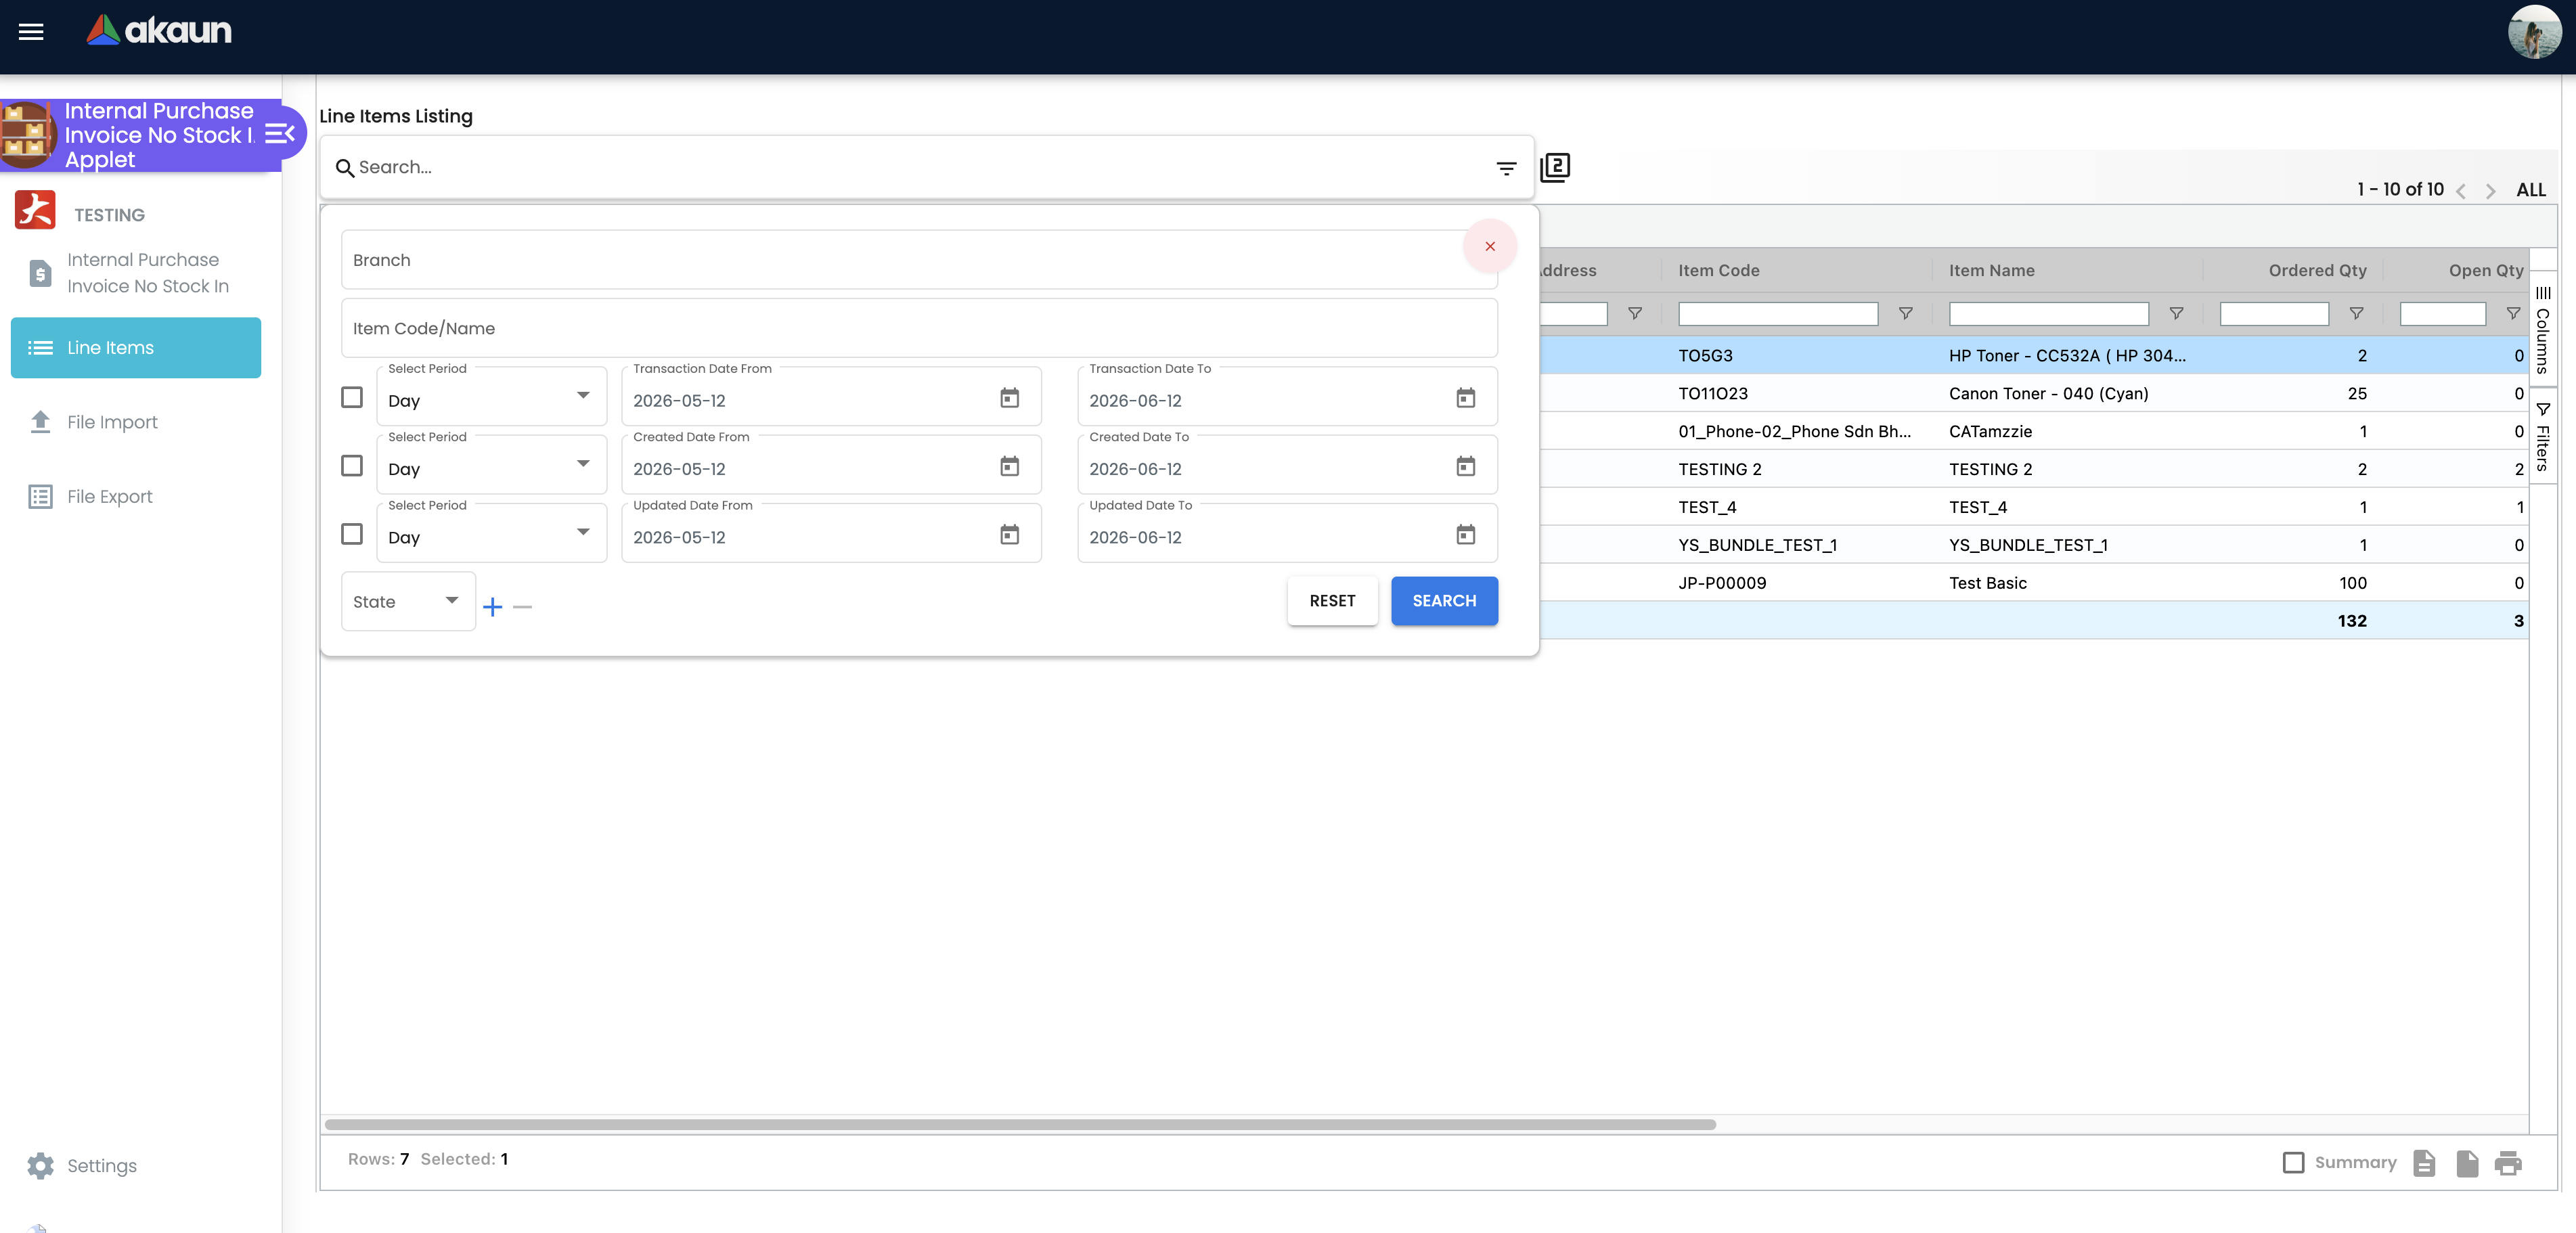Open the File Export menu item
The width and height of the screenshot is (2576, 1233).
[136, 497]
